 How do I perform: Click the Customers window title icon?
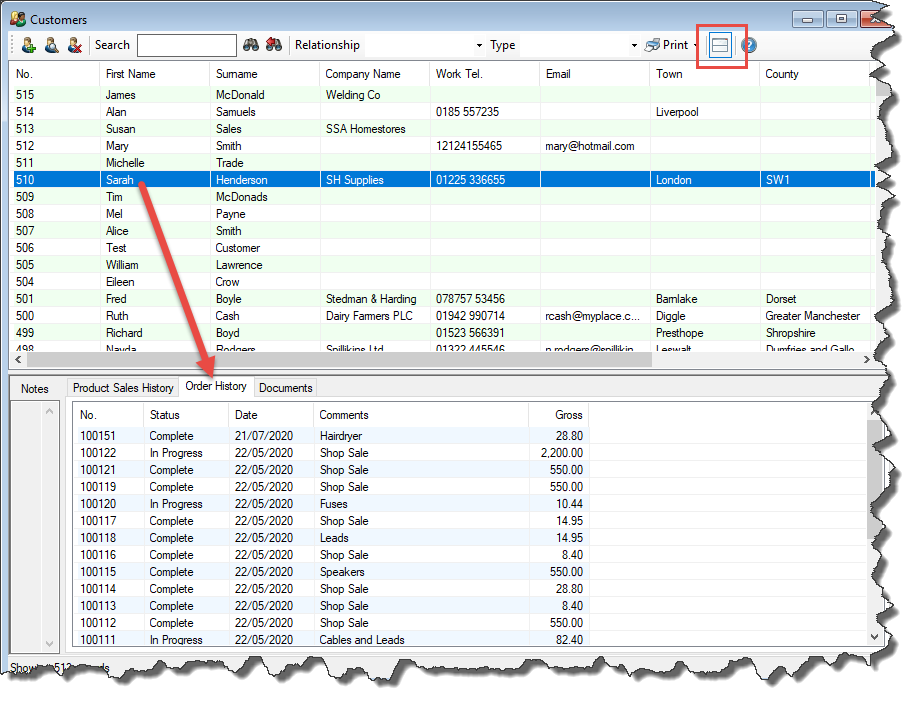(x=17, y=19)
